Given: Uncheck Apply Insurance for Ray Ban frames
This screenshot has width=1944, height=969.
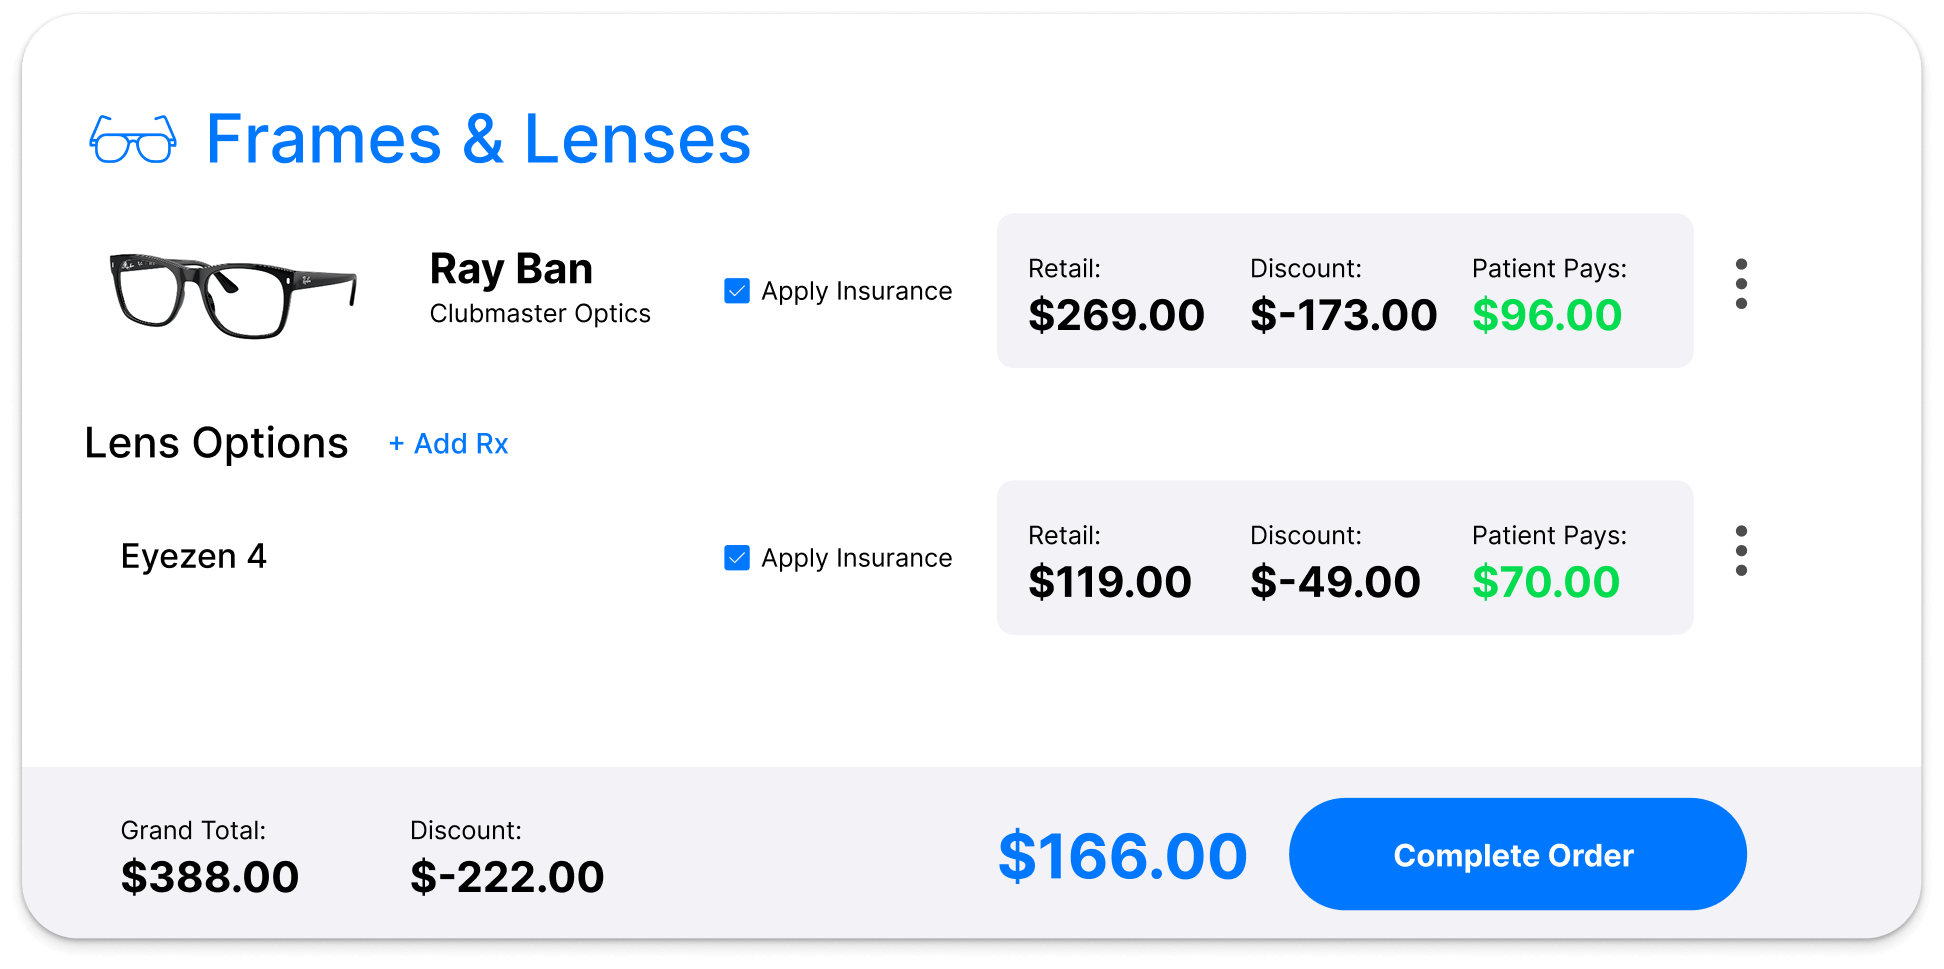Looking at the screenshot, I should pos(737,291).
